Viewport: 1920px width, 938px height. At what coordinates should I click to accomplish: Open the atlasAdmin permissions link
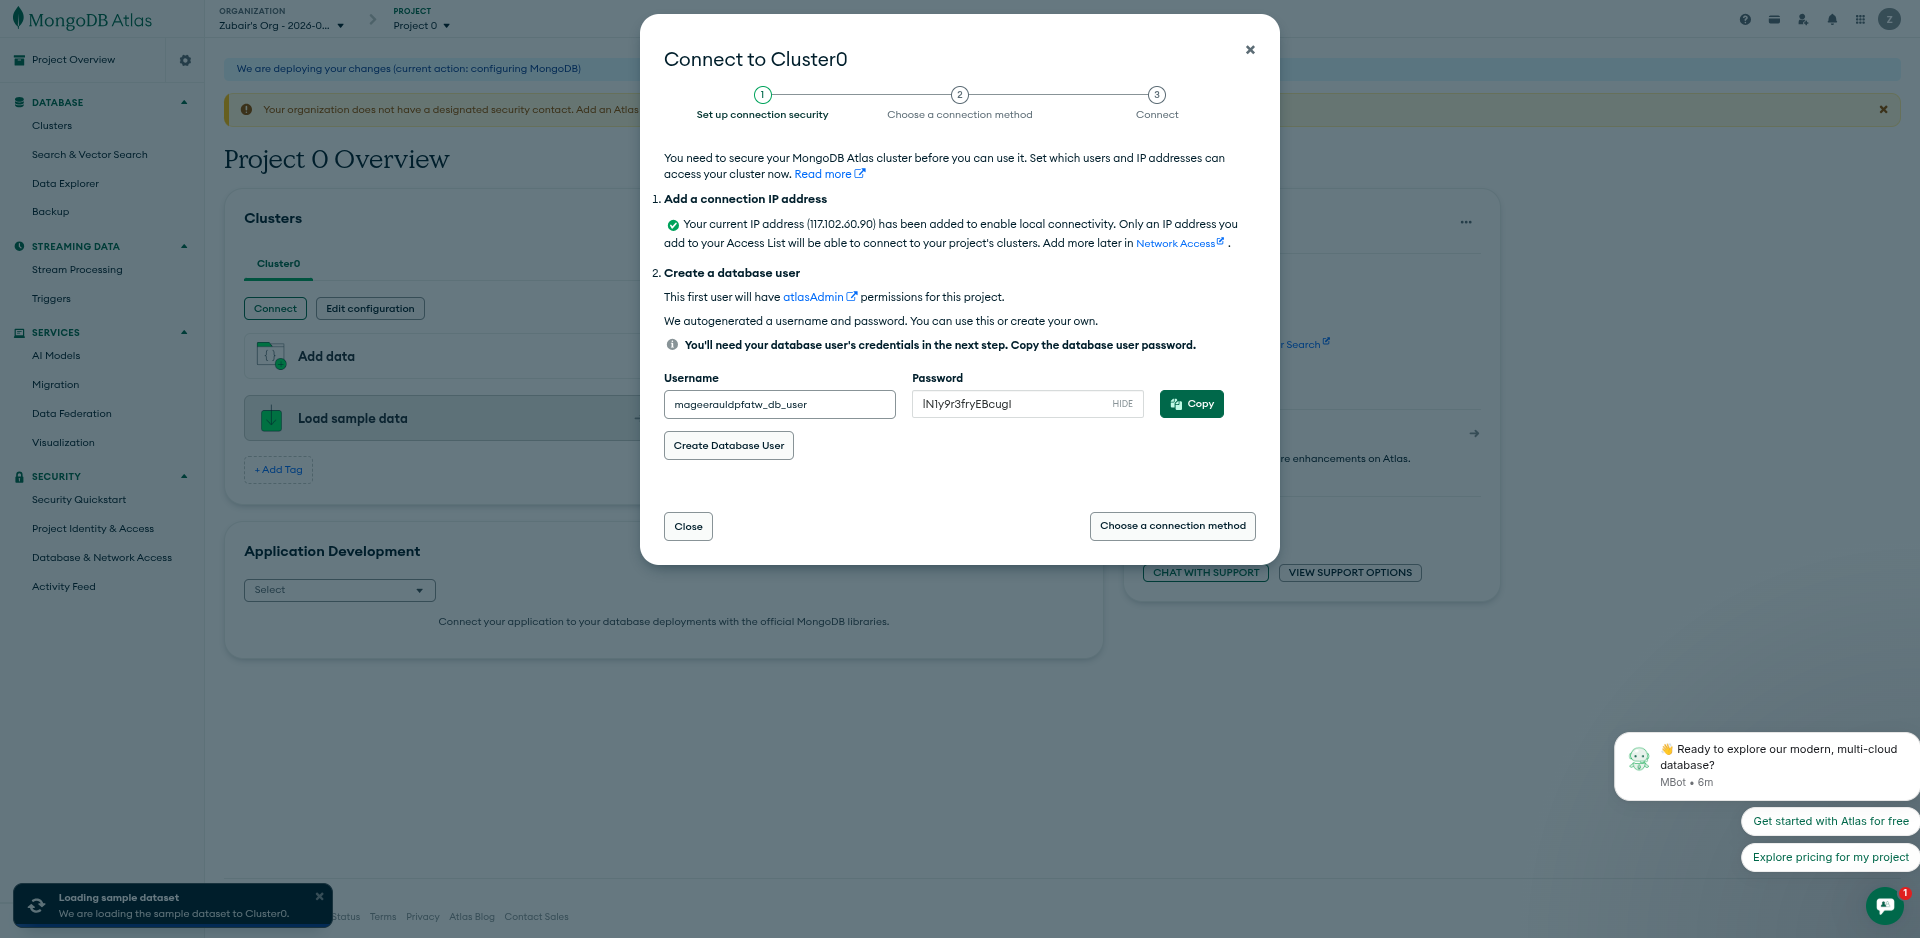tap(813, 297)
